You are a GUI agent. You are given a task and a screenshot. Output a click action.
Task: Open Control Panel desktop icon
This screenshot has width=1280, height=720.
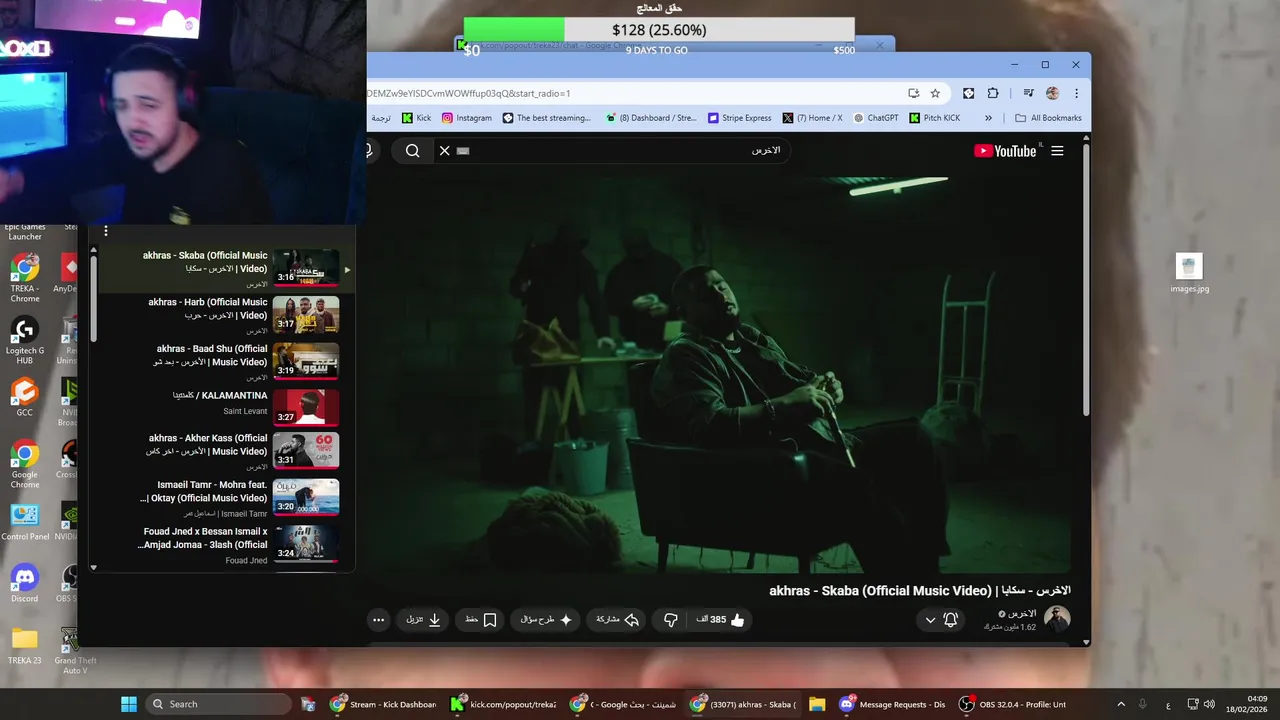pyautogui.click(x=25, y=522)
